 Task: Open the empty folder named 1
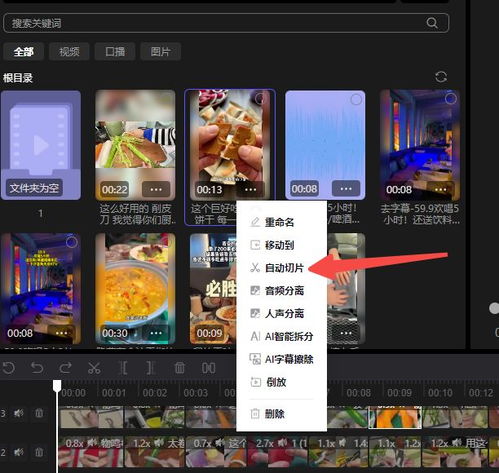pos(41,145)
